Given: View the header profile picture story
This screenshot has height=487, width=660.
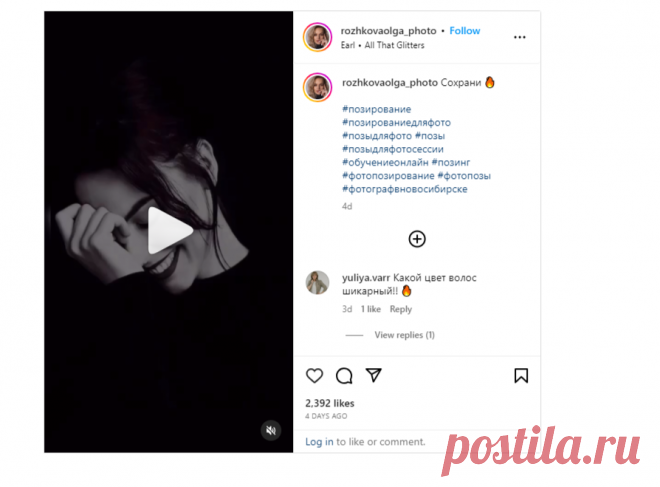Looking at the screenshot, I should coord(317,37).
